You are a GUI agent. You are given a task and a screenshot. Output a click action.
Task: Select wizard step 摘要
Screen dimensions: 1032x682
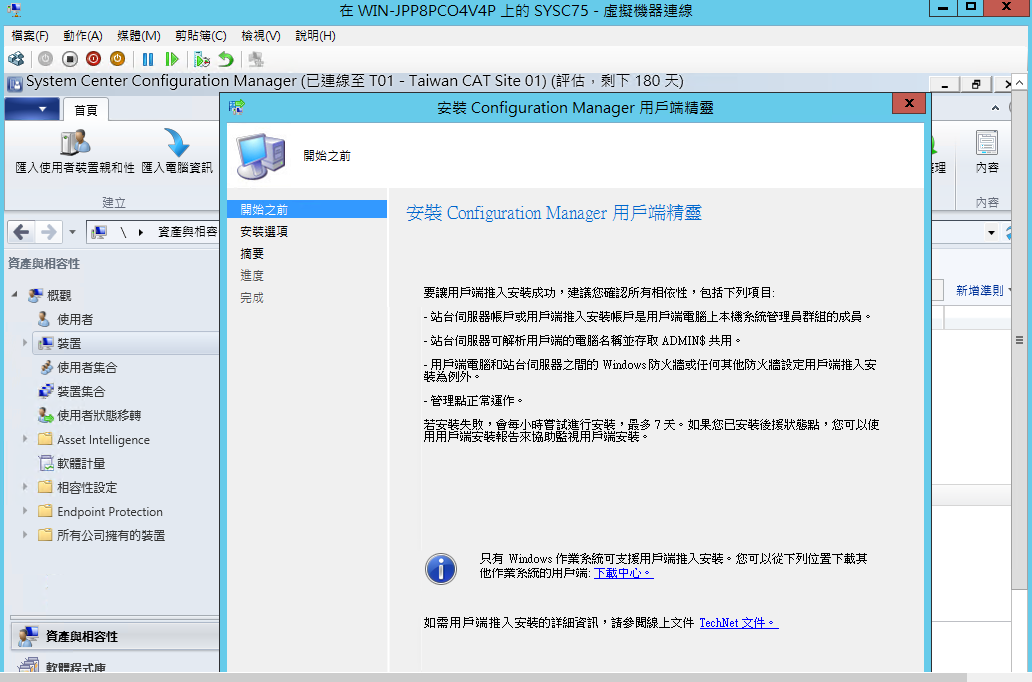252,253
